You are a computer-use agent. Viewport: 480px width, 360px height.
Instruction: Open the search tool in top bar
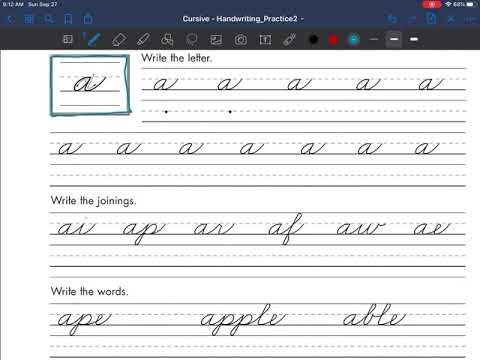pos(49,19)
